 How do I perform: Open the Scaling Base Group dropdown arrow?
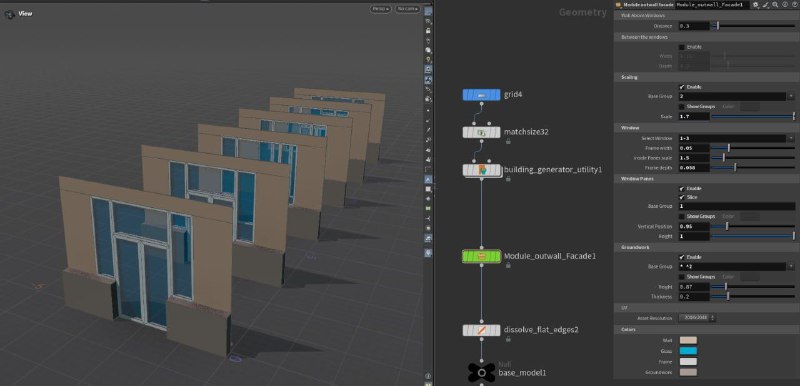tap(791, 96)
